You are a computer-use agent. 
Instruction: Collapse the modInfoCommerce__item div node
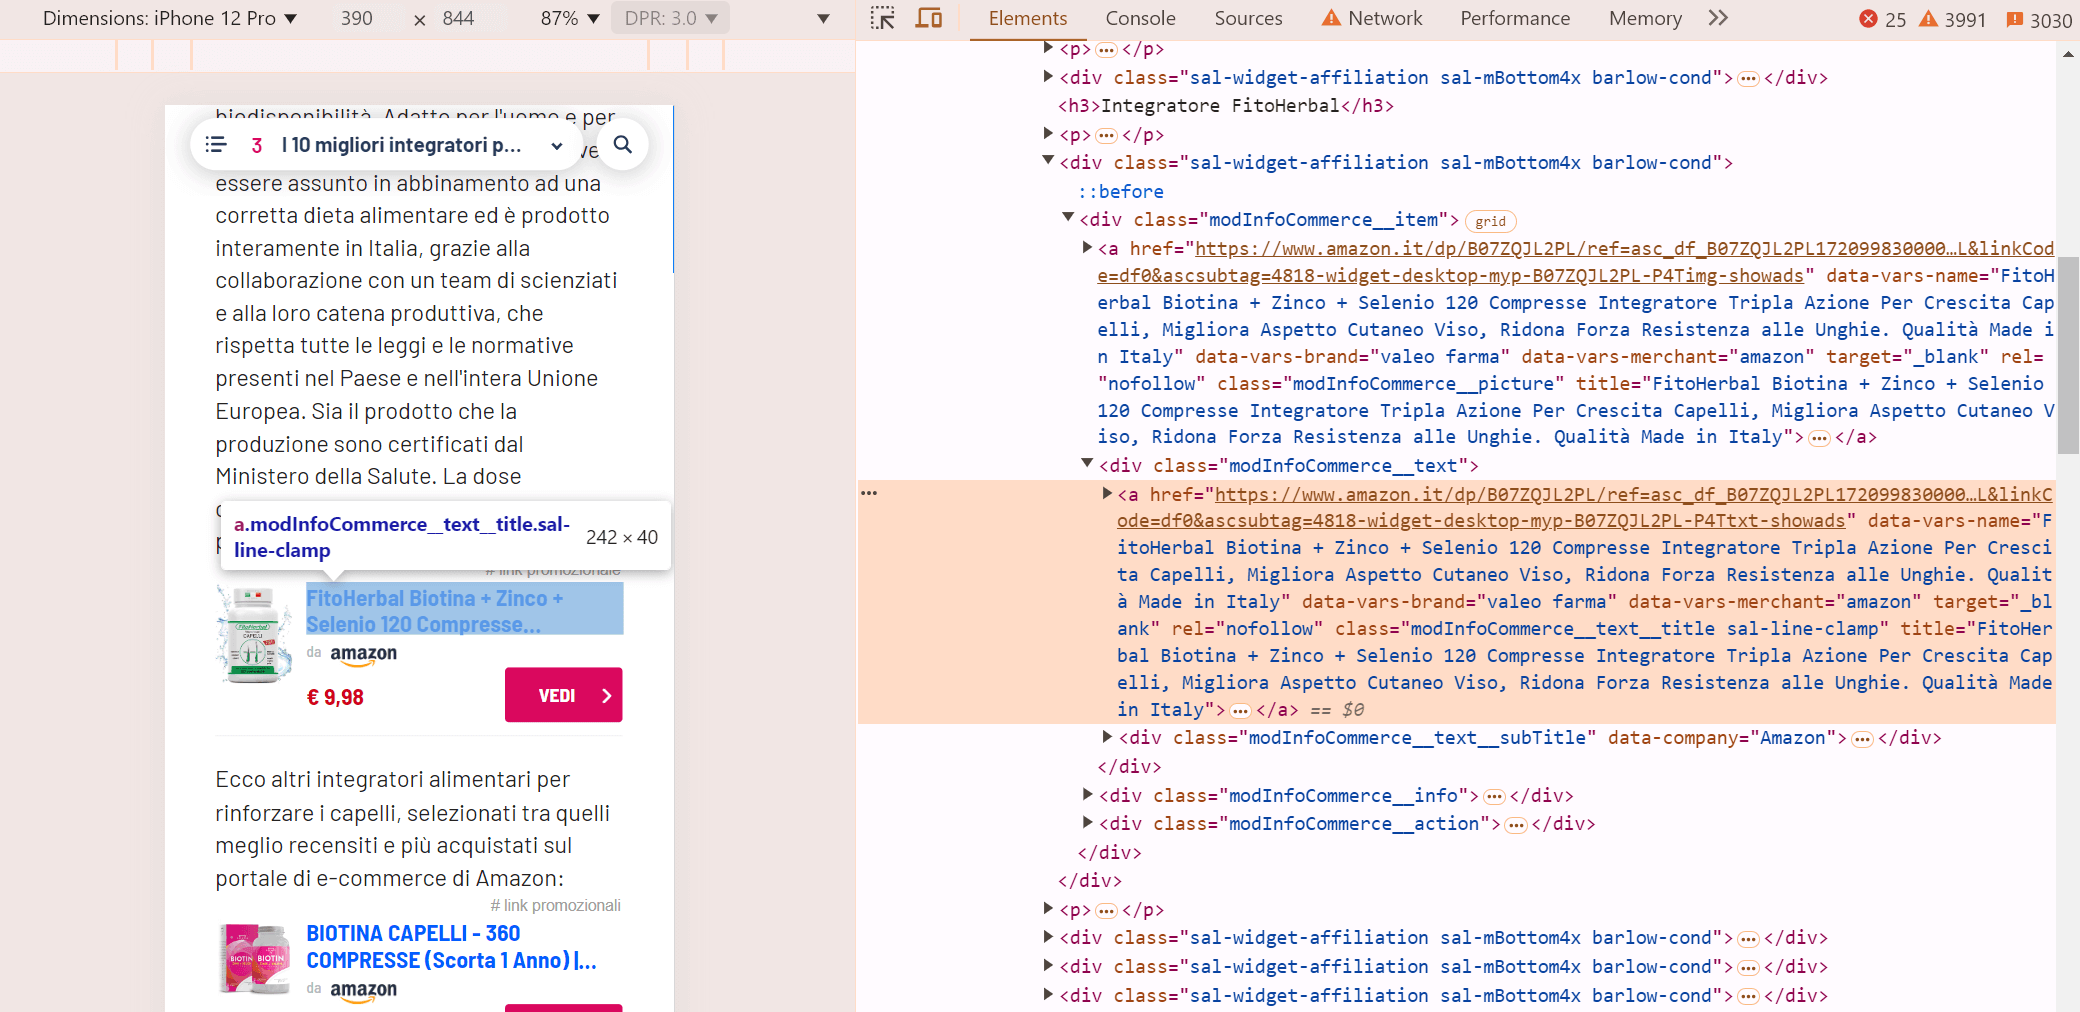click(1068, 217)
